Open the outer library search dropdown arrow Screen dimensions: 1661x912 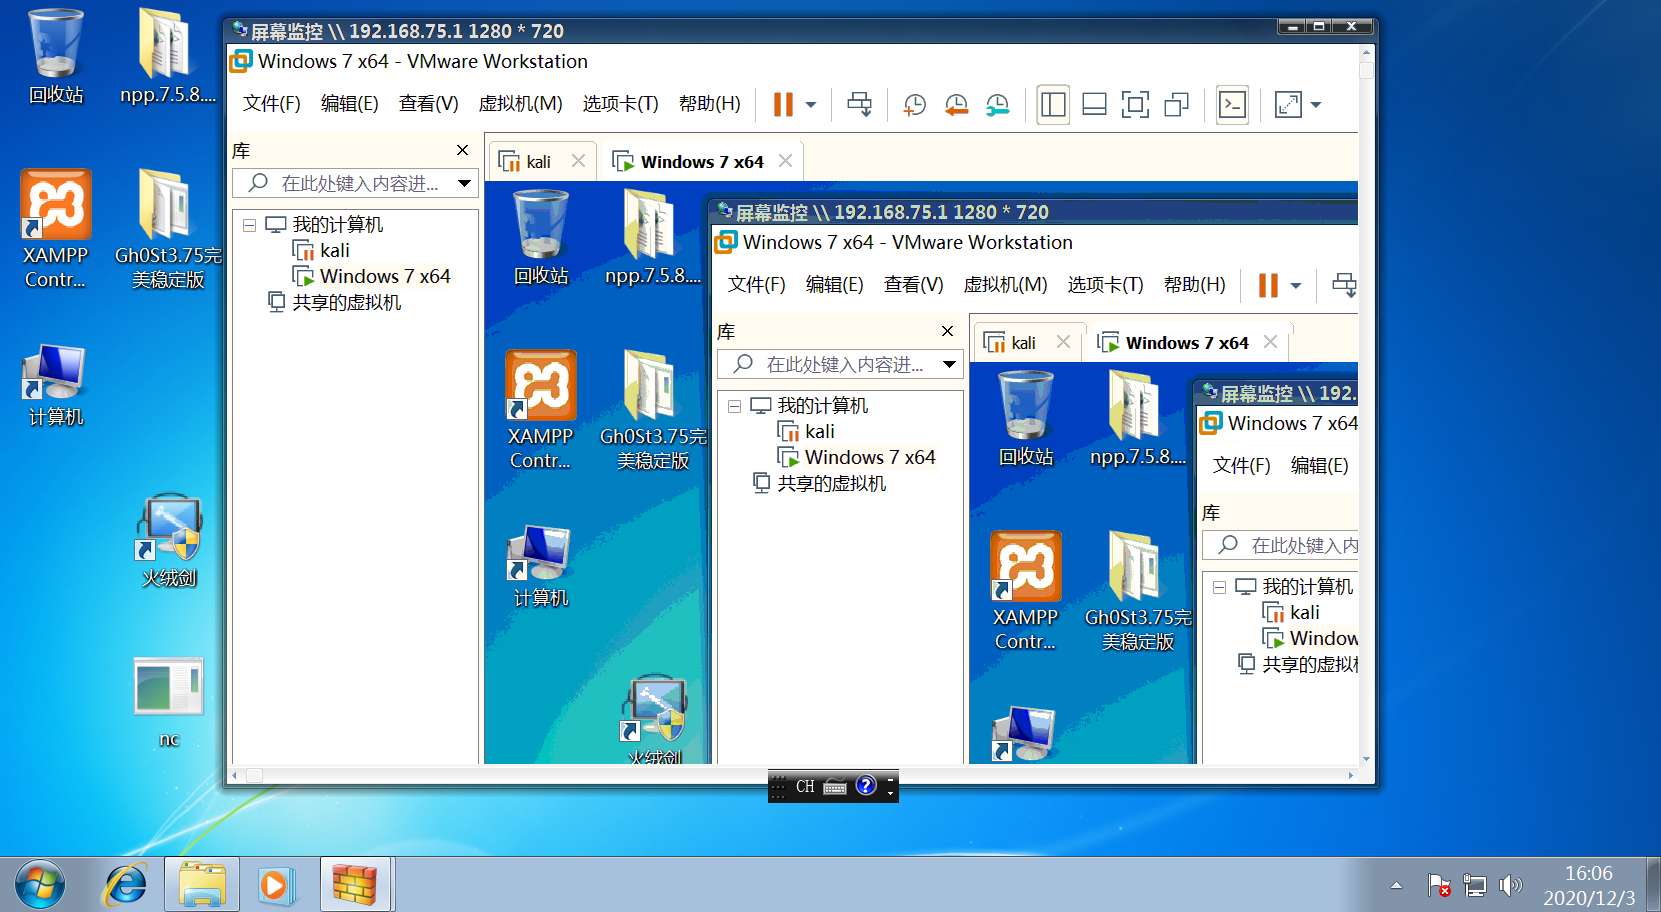464,183
